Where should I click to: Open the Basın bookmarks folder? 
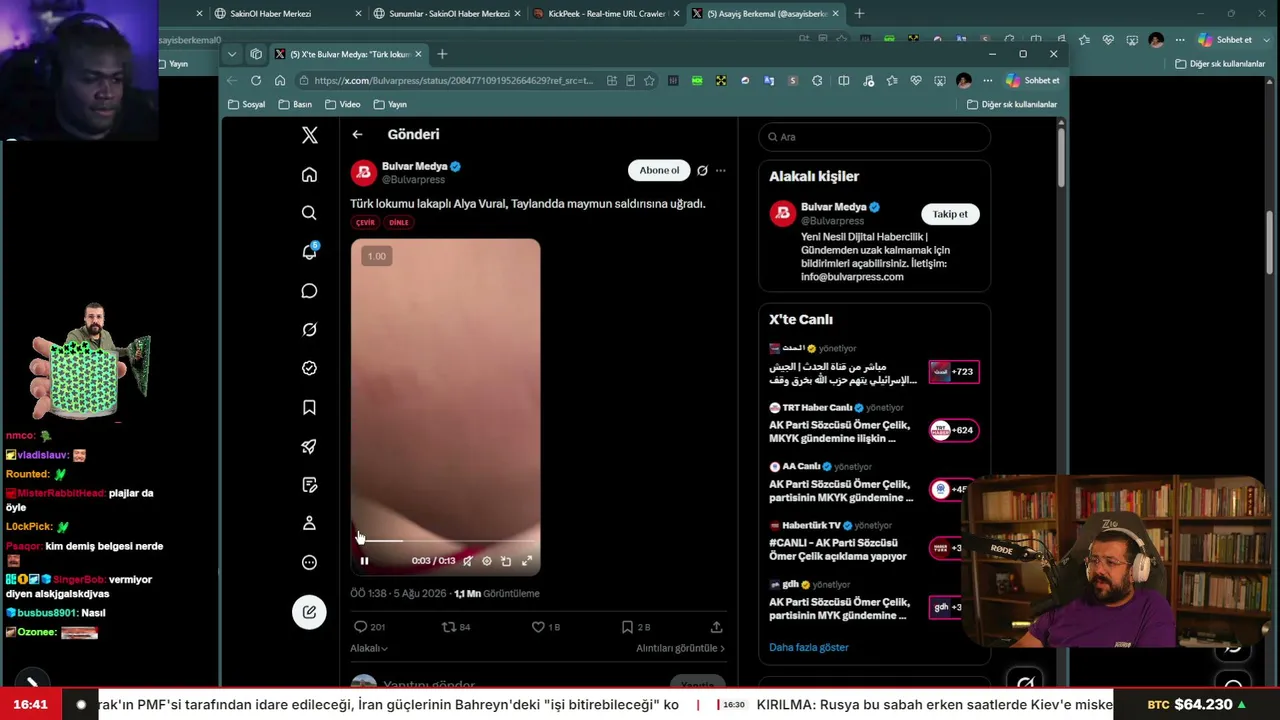pos(296,104)
